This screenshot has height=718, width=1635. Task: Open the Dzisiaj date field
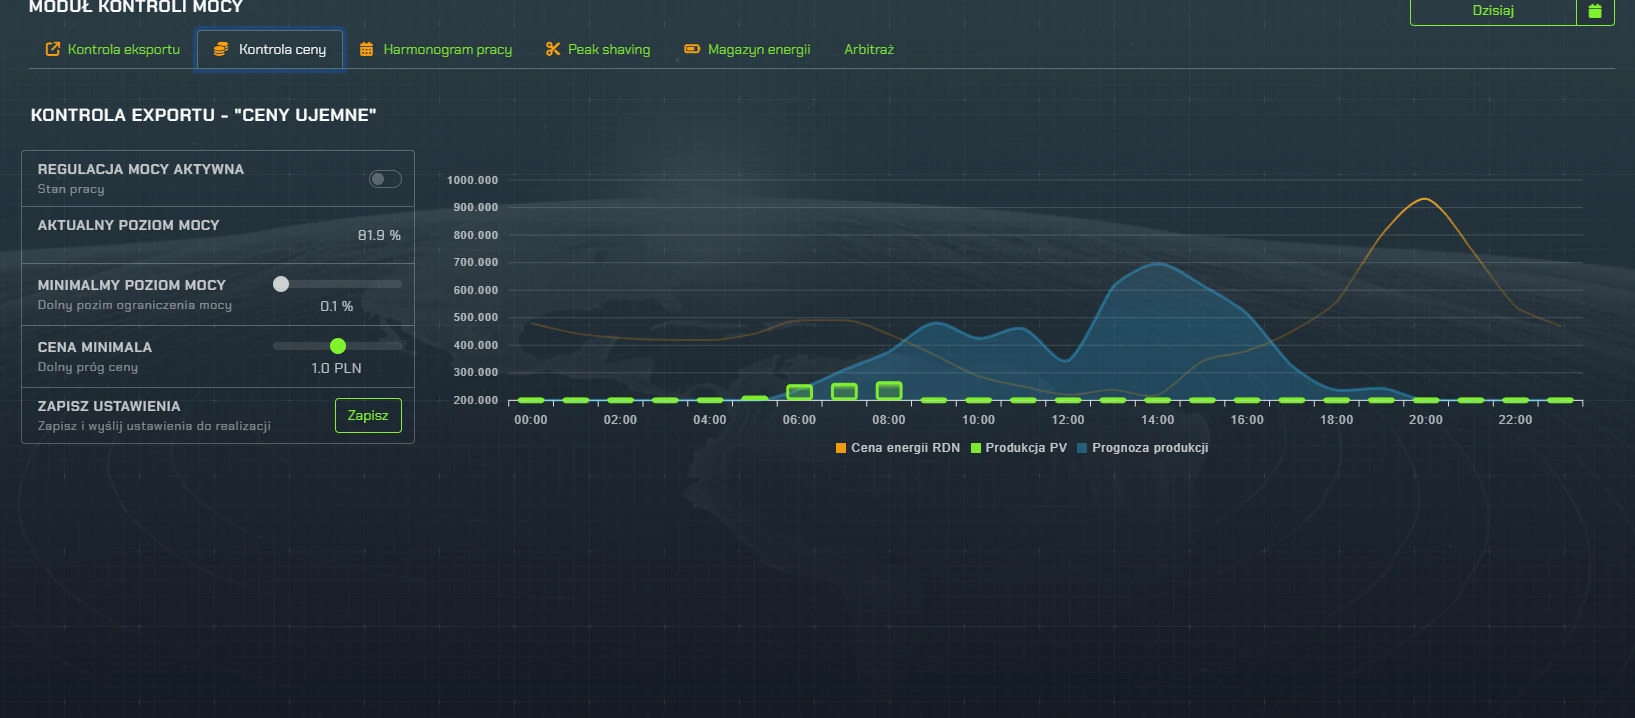click(1492, 11)
